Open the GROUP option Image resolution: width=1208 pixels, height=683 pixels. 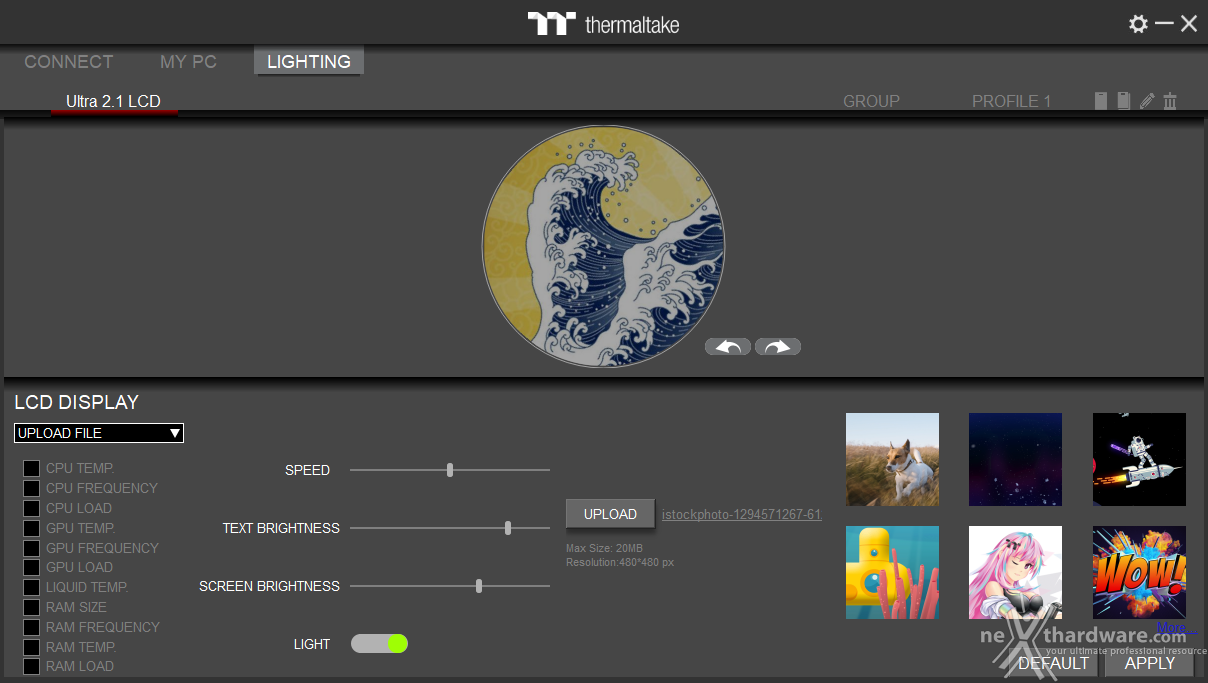pos(871,101)
